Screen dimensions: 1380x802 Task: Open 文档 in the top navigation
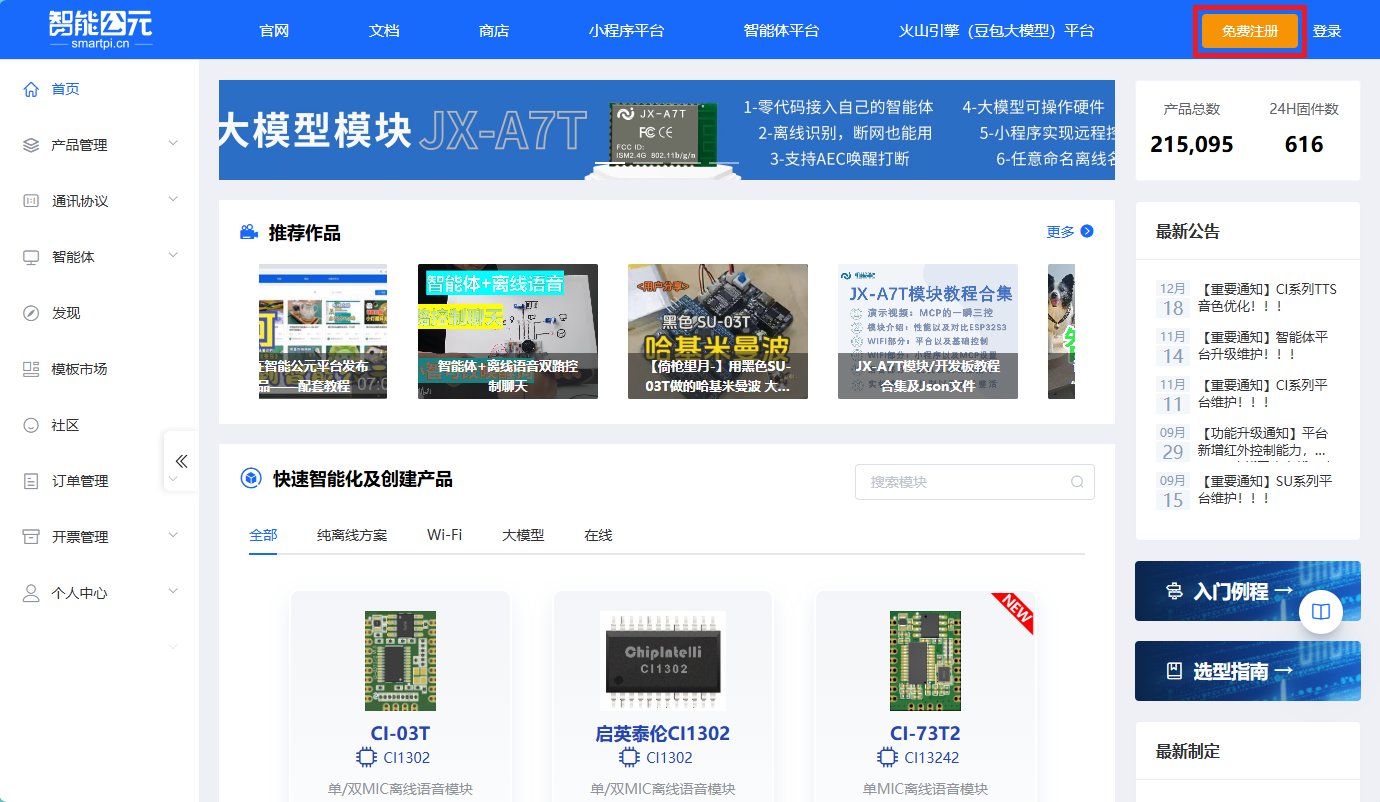pyautogui.click(x=384, y=31)
